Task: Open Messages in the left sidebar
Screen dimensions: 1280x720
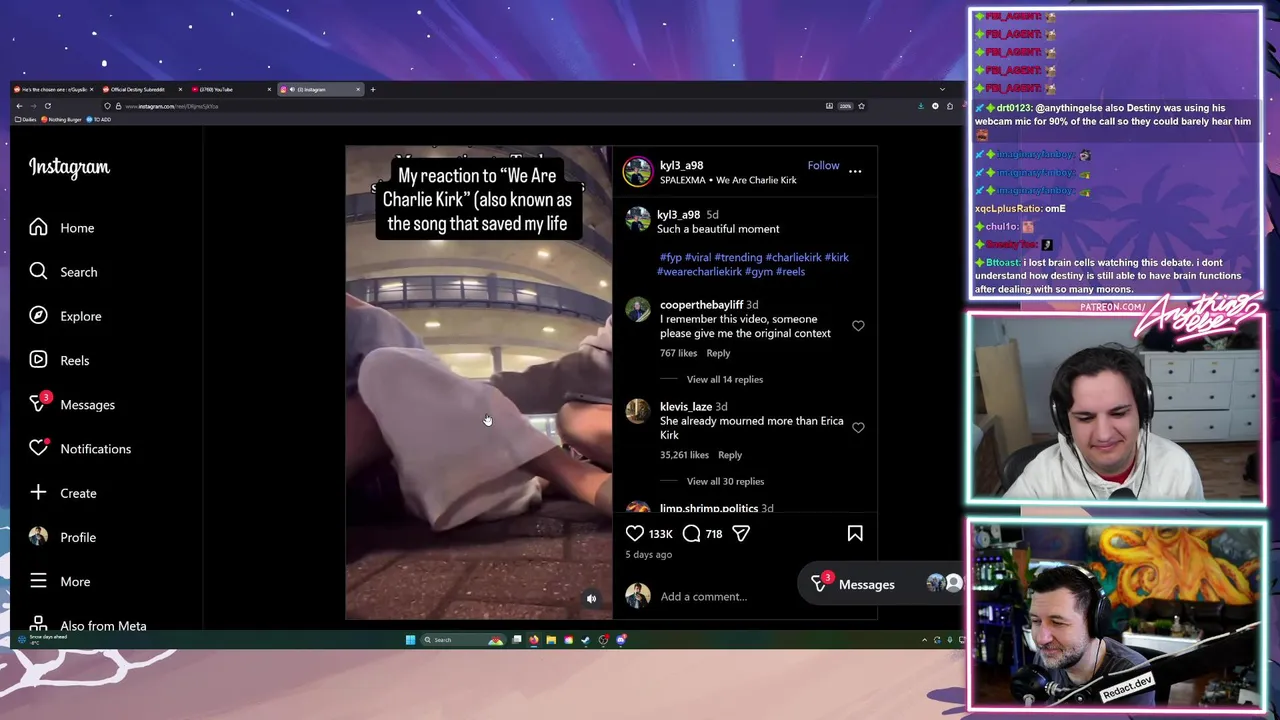Action: pos(72,404)
